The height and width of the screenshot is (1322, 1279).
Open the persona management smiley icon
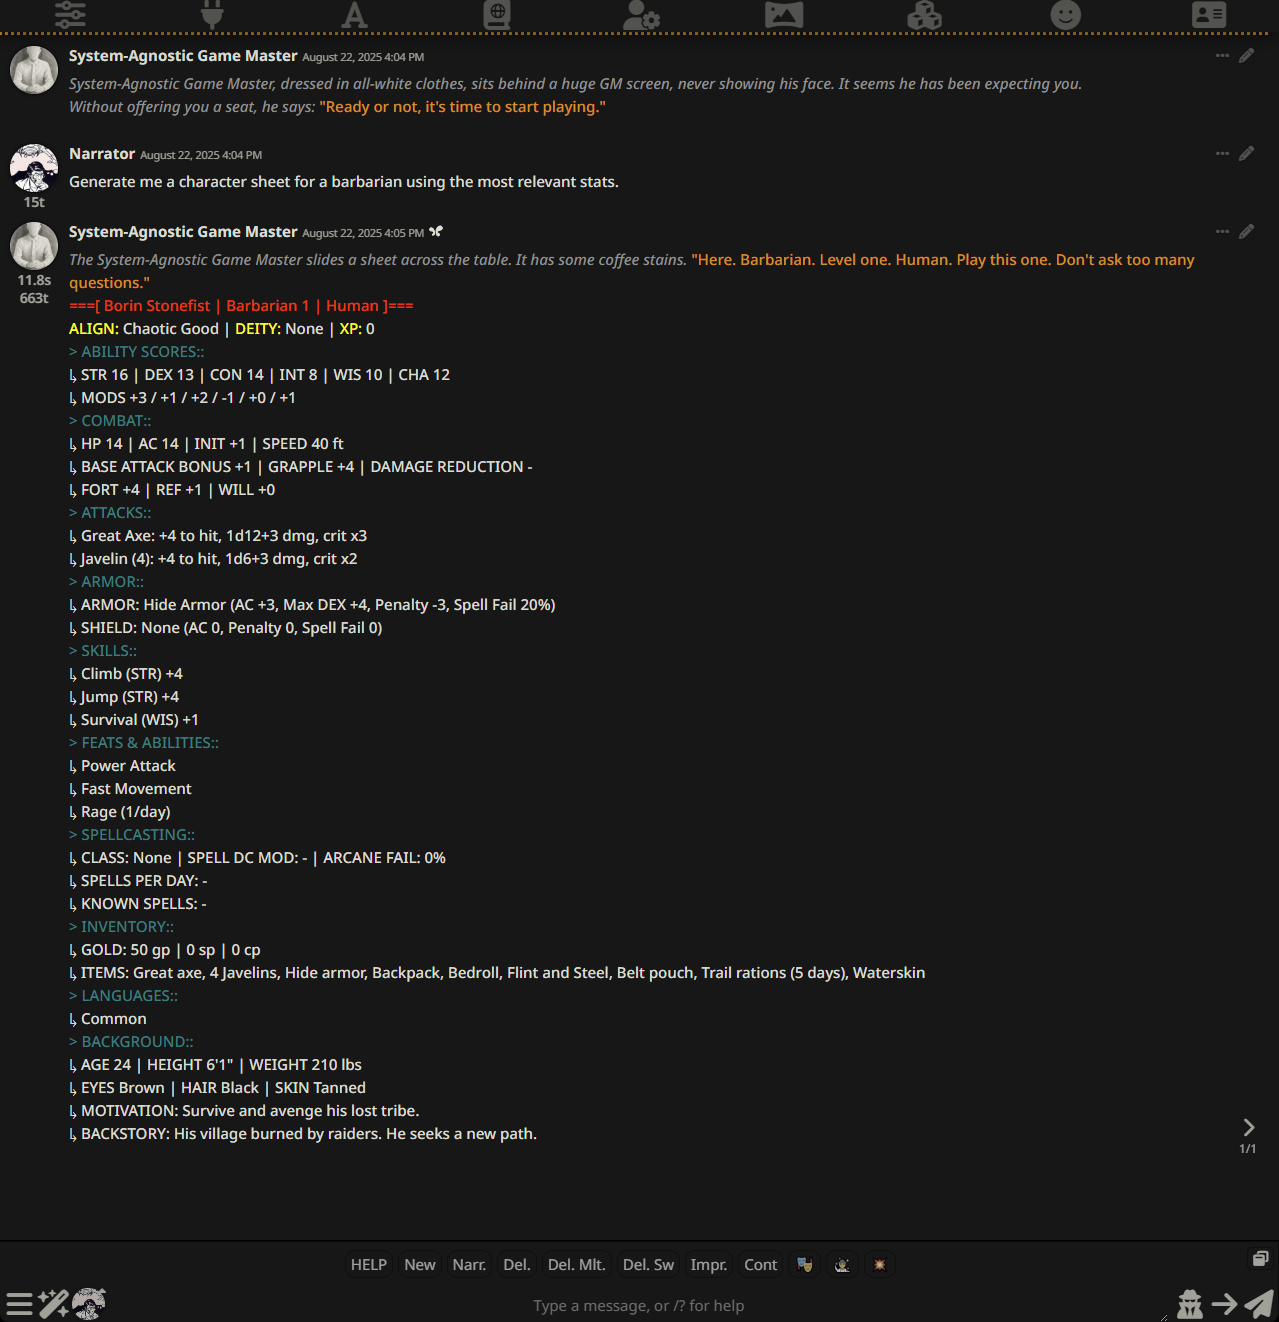tap(1066, 14)
